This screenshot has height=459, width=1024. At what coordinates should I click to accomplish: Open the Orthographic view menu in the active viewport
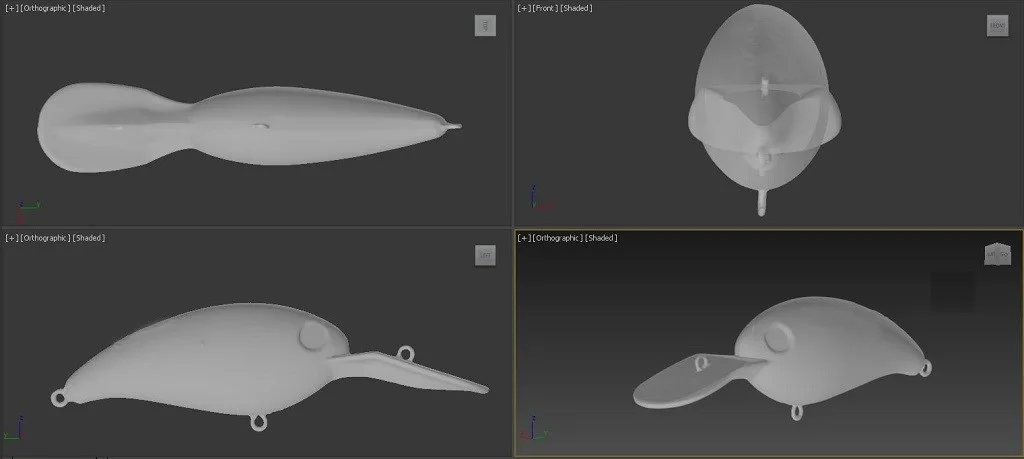[557, 238]
